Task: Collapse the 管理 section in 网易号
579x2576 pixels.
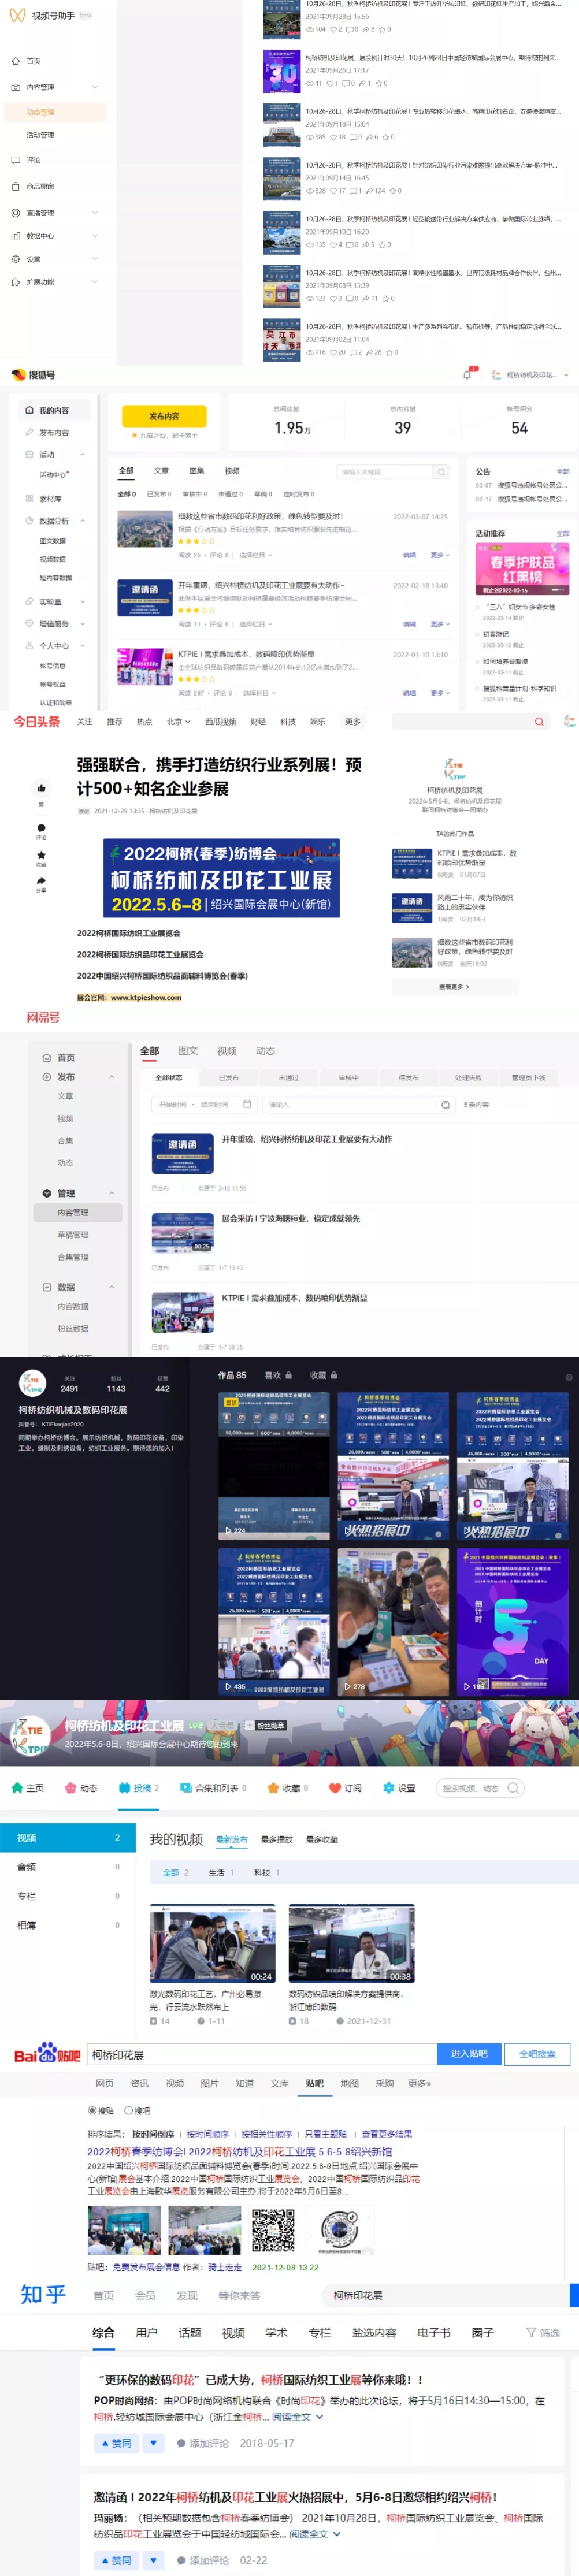Action: [111, 1193]
